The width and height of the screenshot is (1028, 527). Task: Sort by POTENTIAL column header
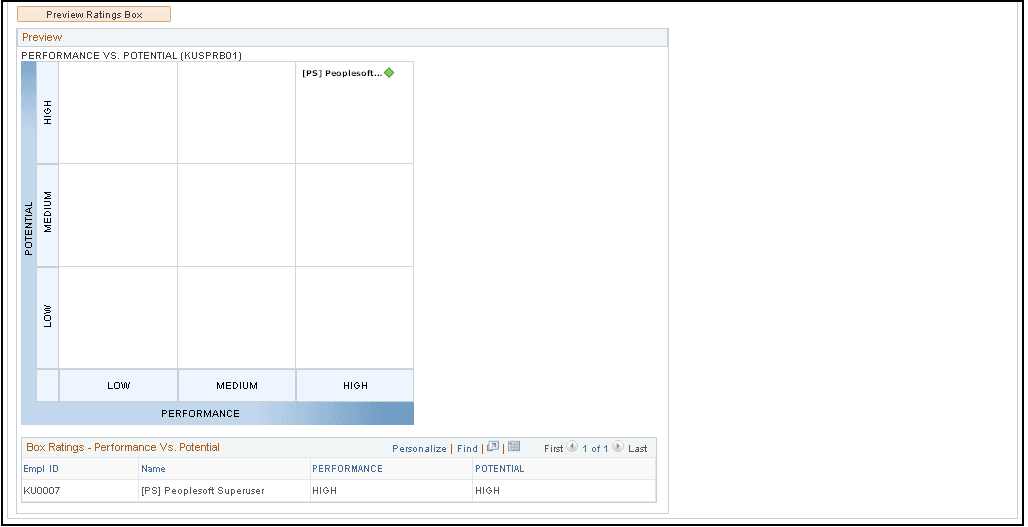pyautogui.click(x=500, y=469)
